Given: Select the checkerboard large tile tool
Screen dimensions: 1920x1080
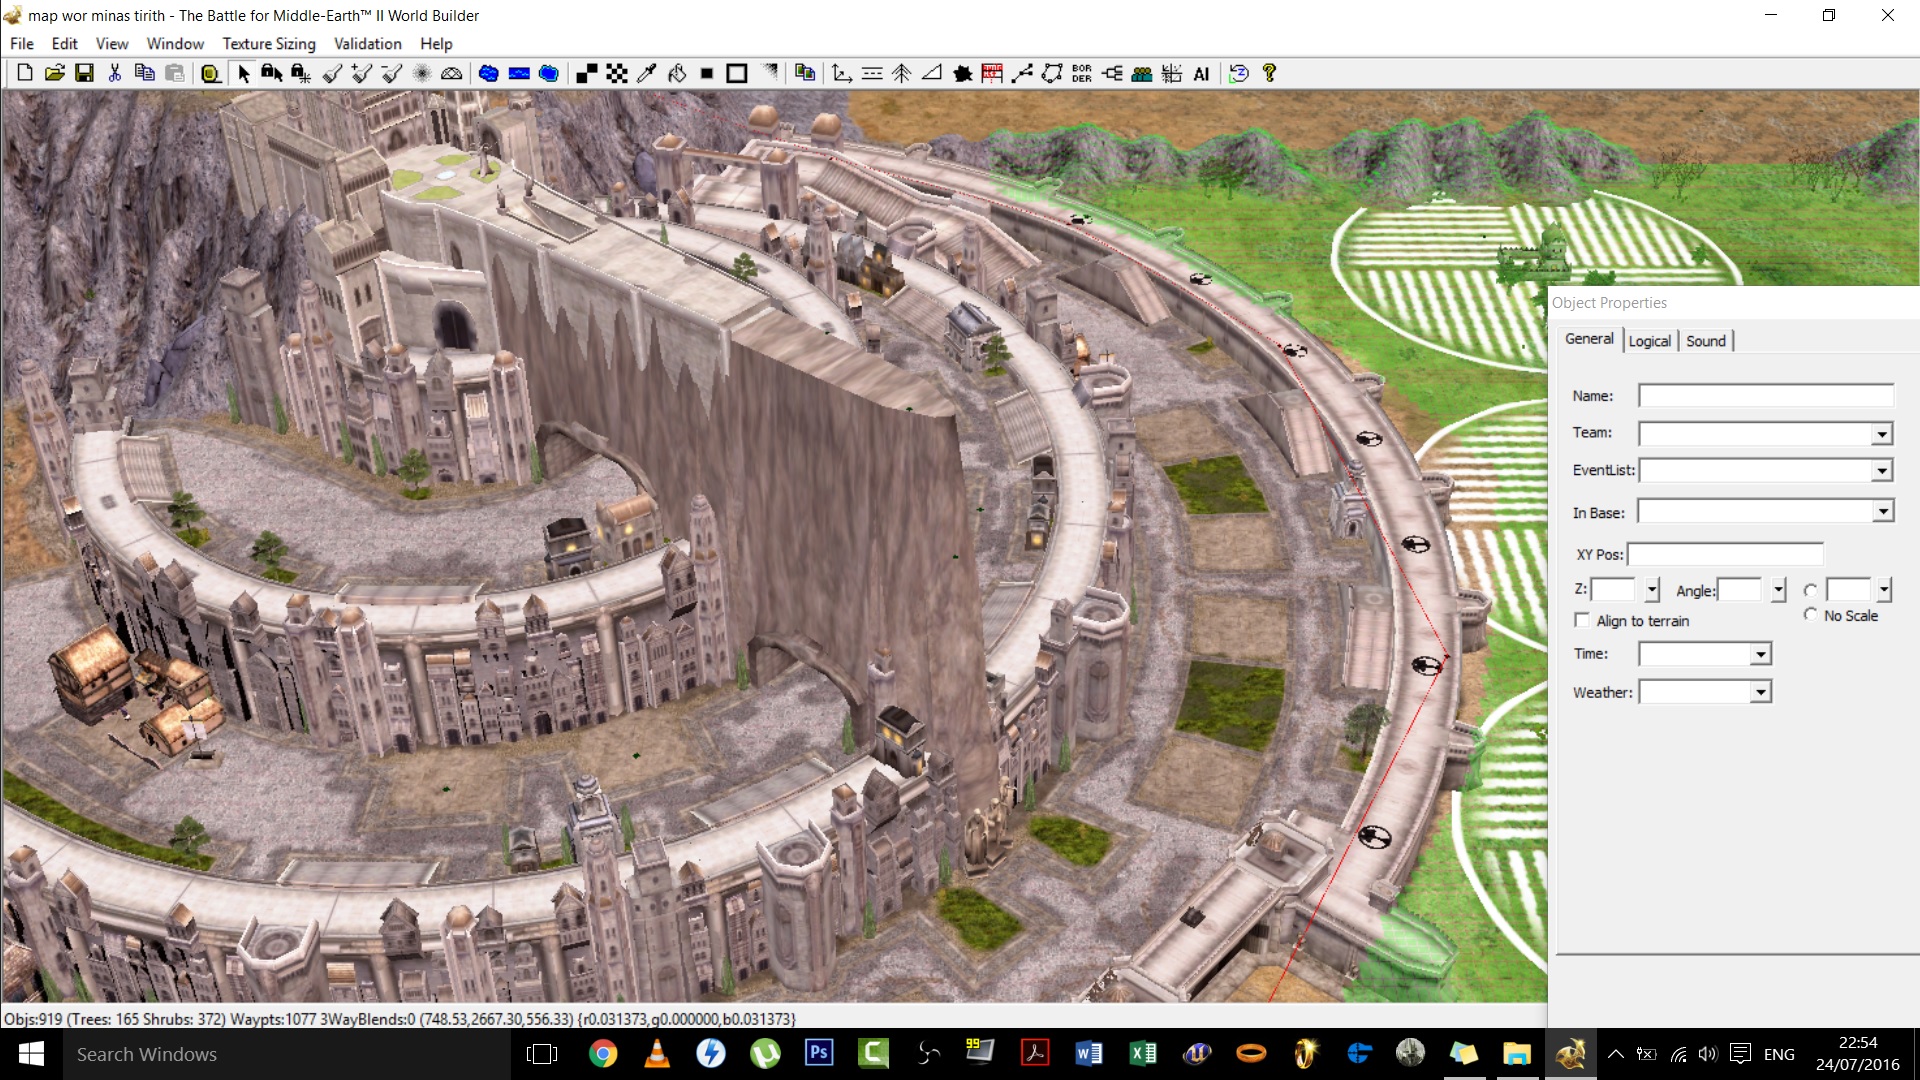Looking at the screenshot, I should pos(617,73).
